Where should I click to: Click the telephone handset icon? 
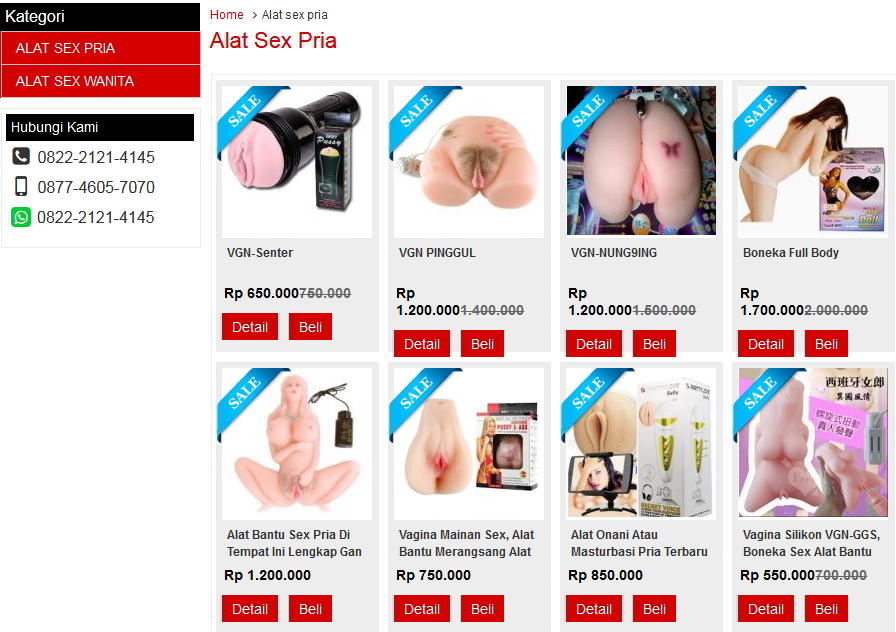coord(21,157)
